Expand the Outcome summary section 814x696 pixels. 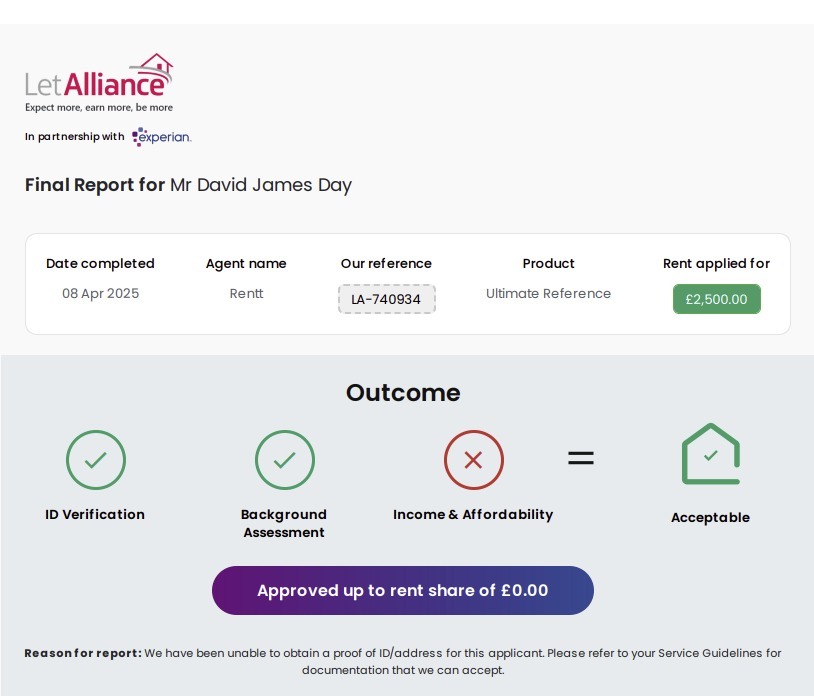pyautogui.click(x=403, y=393)
